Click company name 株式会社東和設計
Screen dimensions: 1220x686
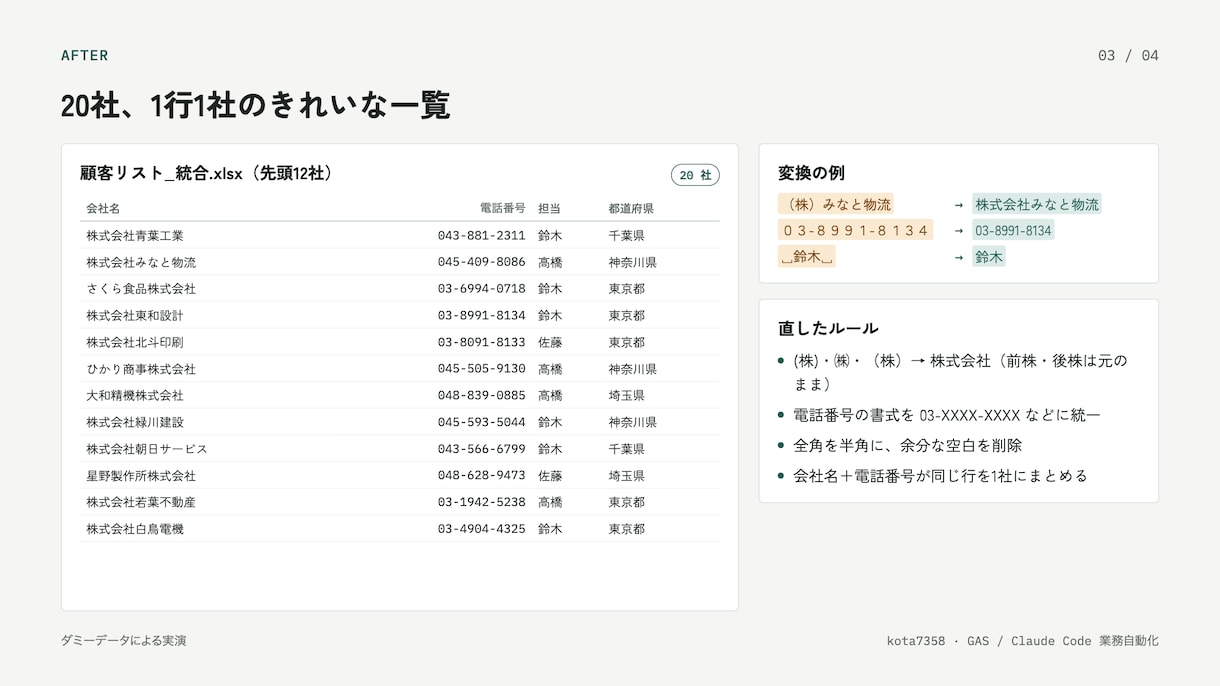click(x=135, y=316)
